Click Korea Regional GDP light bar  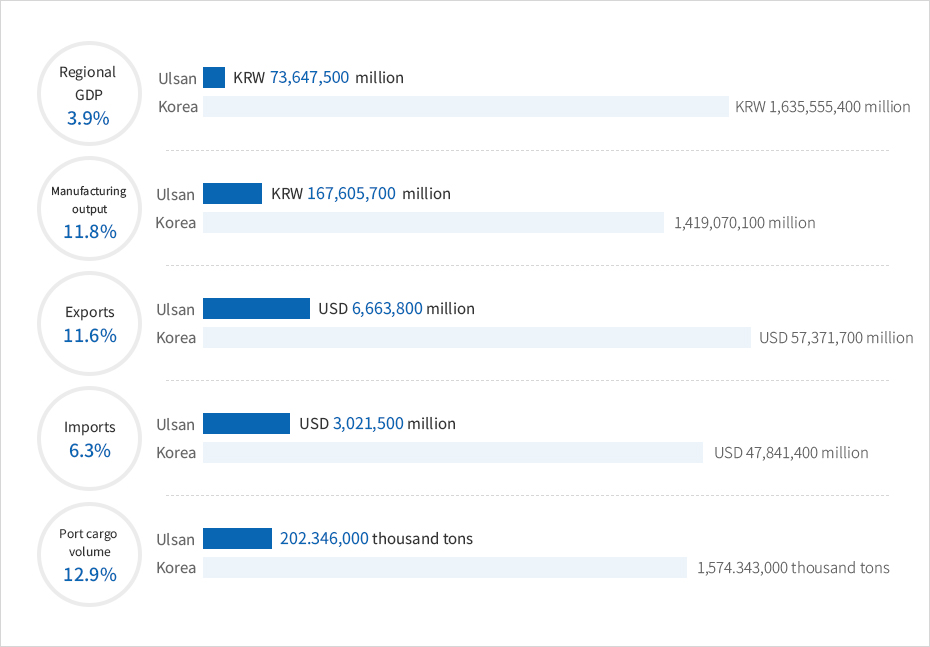[x=466, y=107]
